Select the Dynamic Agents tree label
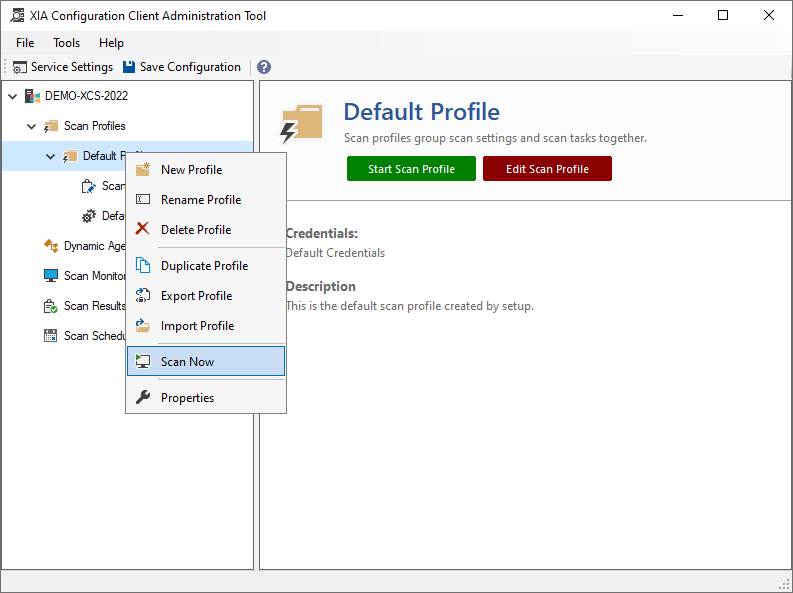This screenshot has width=793, height=593. click(94, 246)
